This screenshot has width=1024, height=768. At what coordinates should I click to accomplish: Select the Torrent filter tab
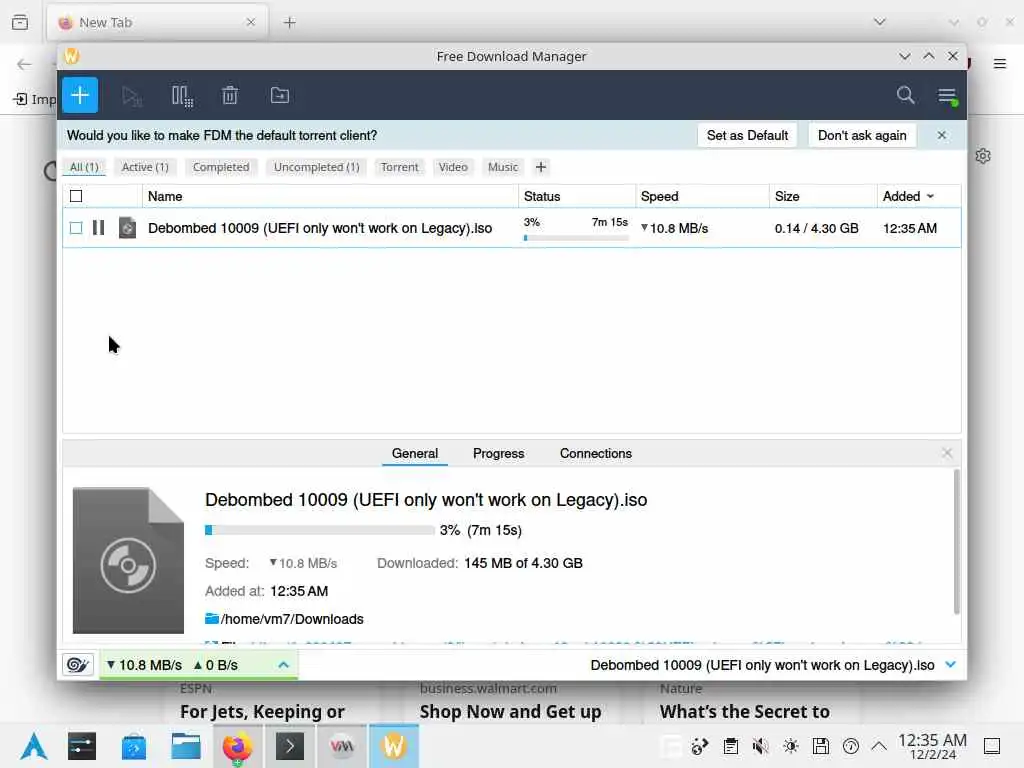pyautogui.click(x=400, y=167)
